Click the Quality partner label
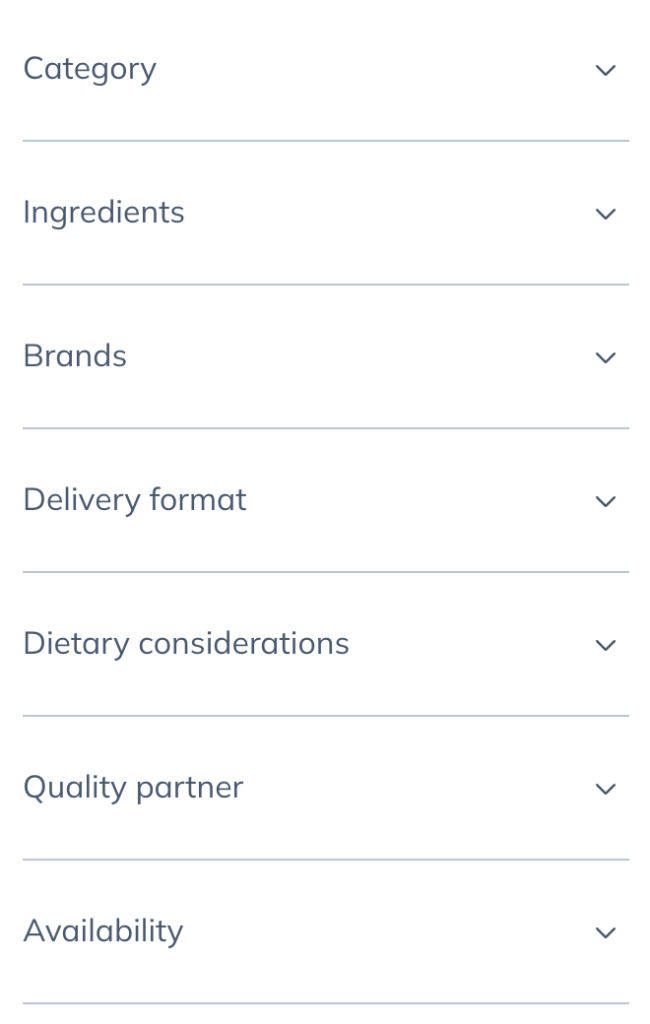650x1024 pixels. (x=132, y=788)
